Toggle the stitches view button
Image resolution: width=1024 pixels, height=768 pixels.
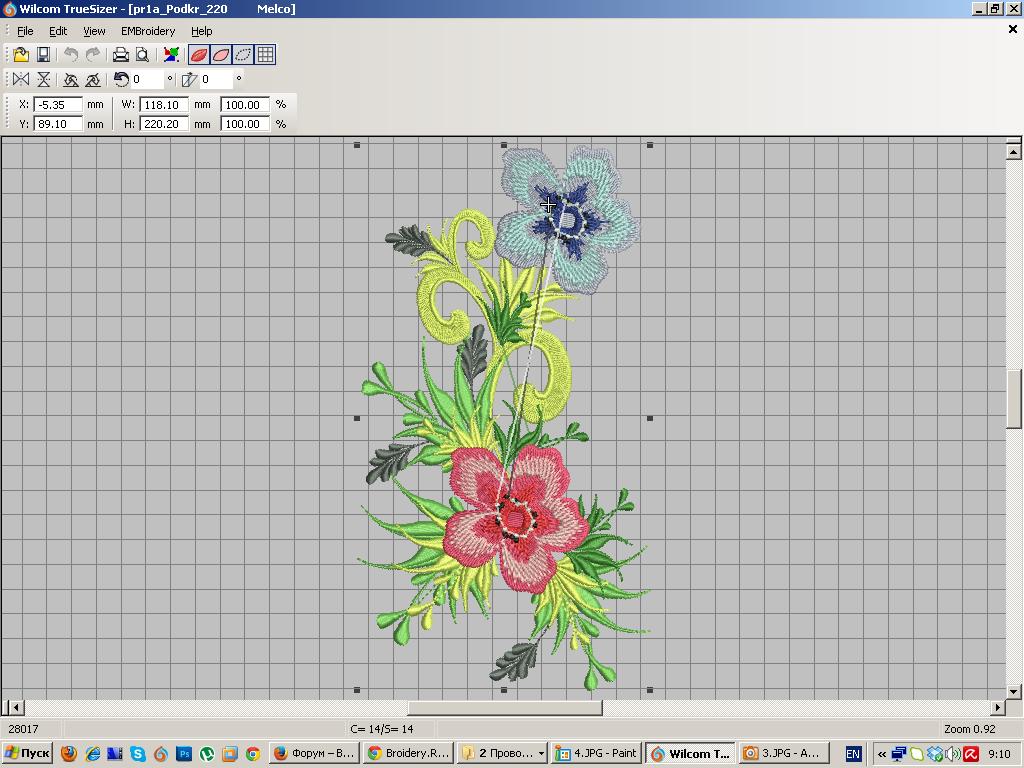(x=221, y=55)
